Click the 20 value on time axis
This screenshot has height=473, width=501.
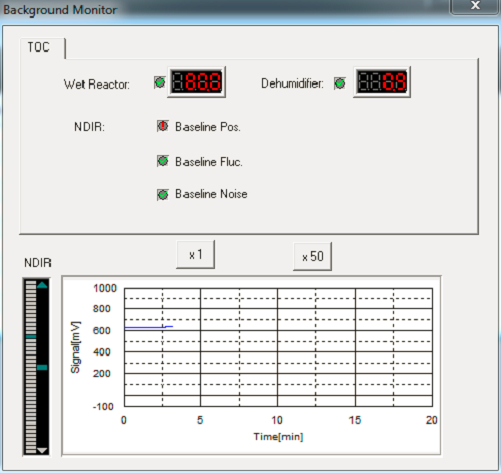(x=432, y=420)
